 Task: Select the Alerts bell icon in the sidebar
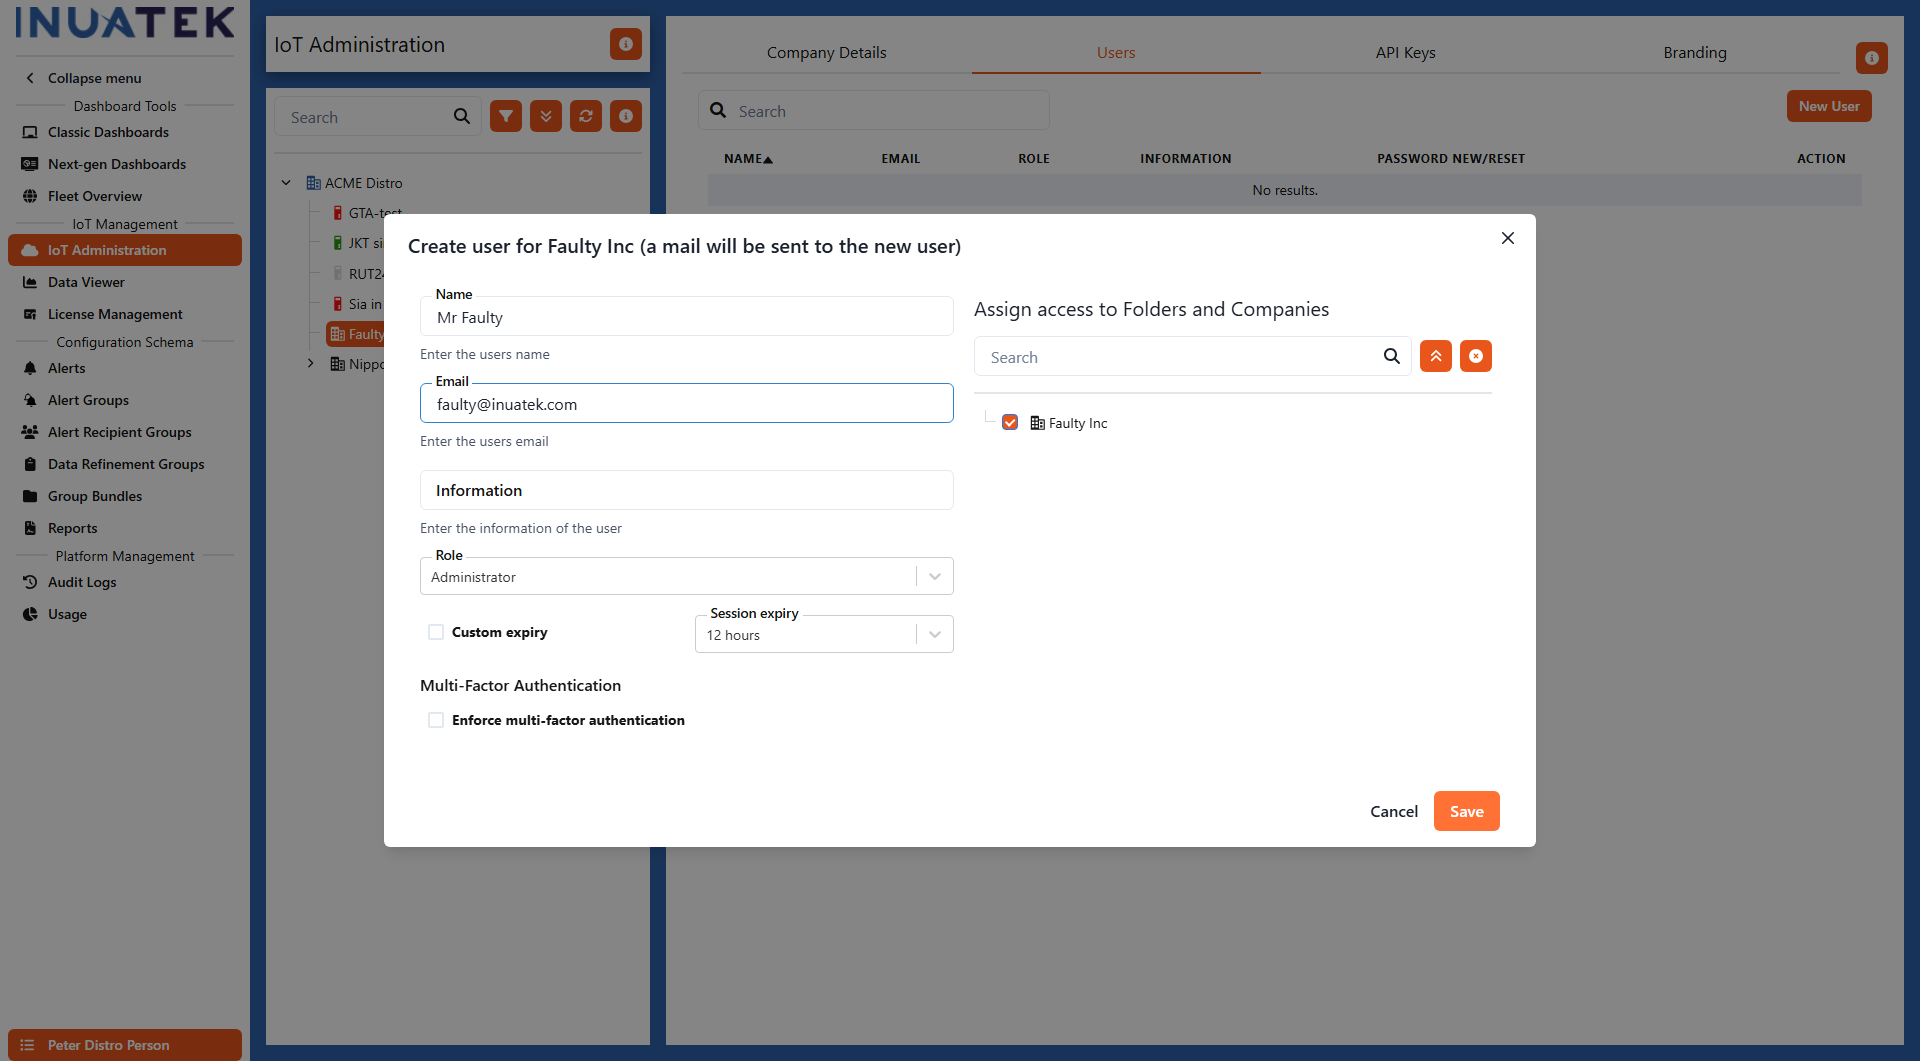[x=30, y=368]
